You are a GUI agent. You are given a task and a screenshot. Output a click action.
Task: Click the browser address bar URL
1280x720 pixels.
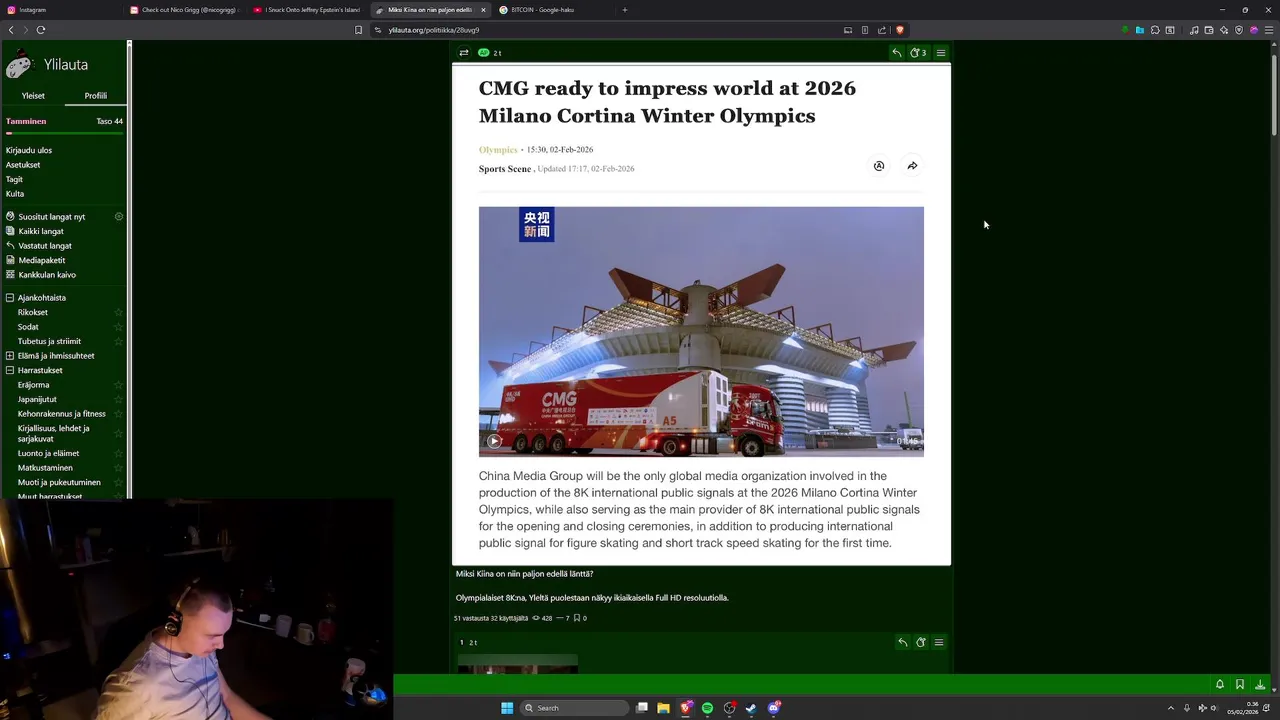tap(434, 30)
